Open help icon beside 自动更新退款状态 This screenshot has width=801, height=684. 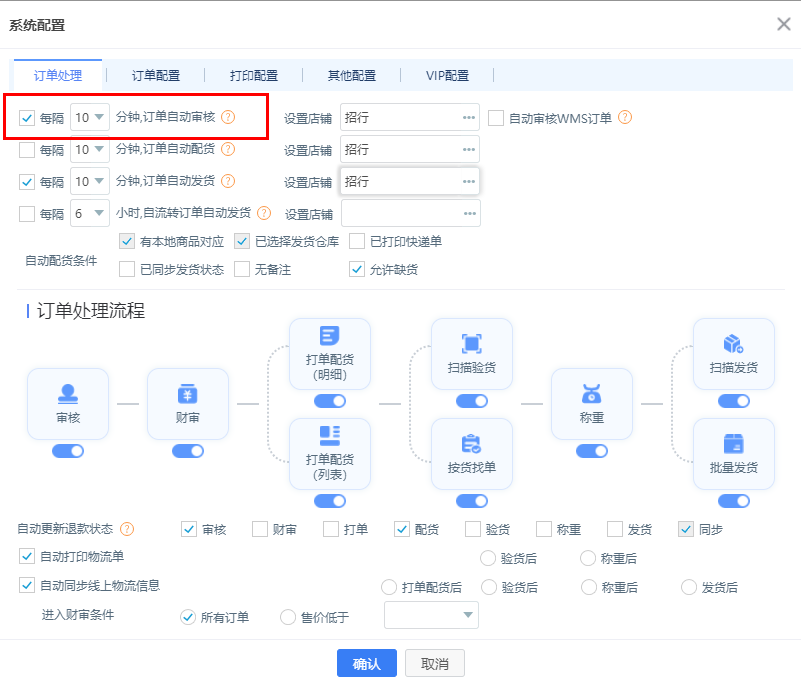127,529
